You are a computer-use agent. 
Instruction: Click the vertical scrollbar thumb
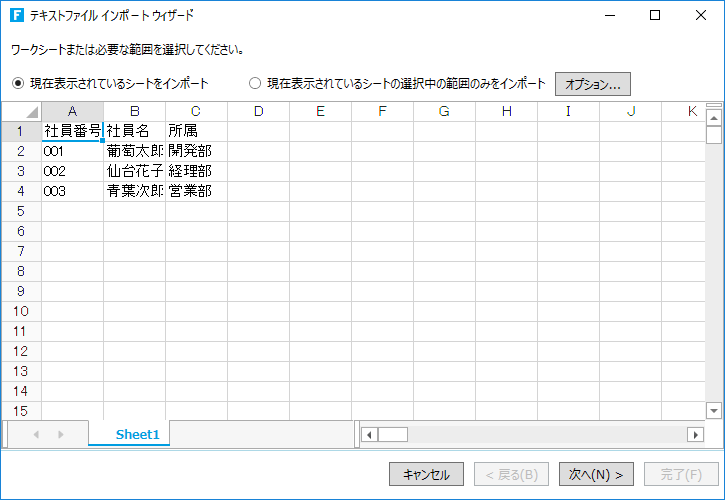[714, 135]
